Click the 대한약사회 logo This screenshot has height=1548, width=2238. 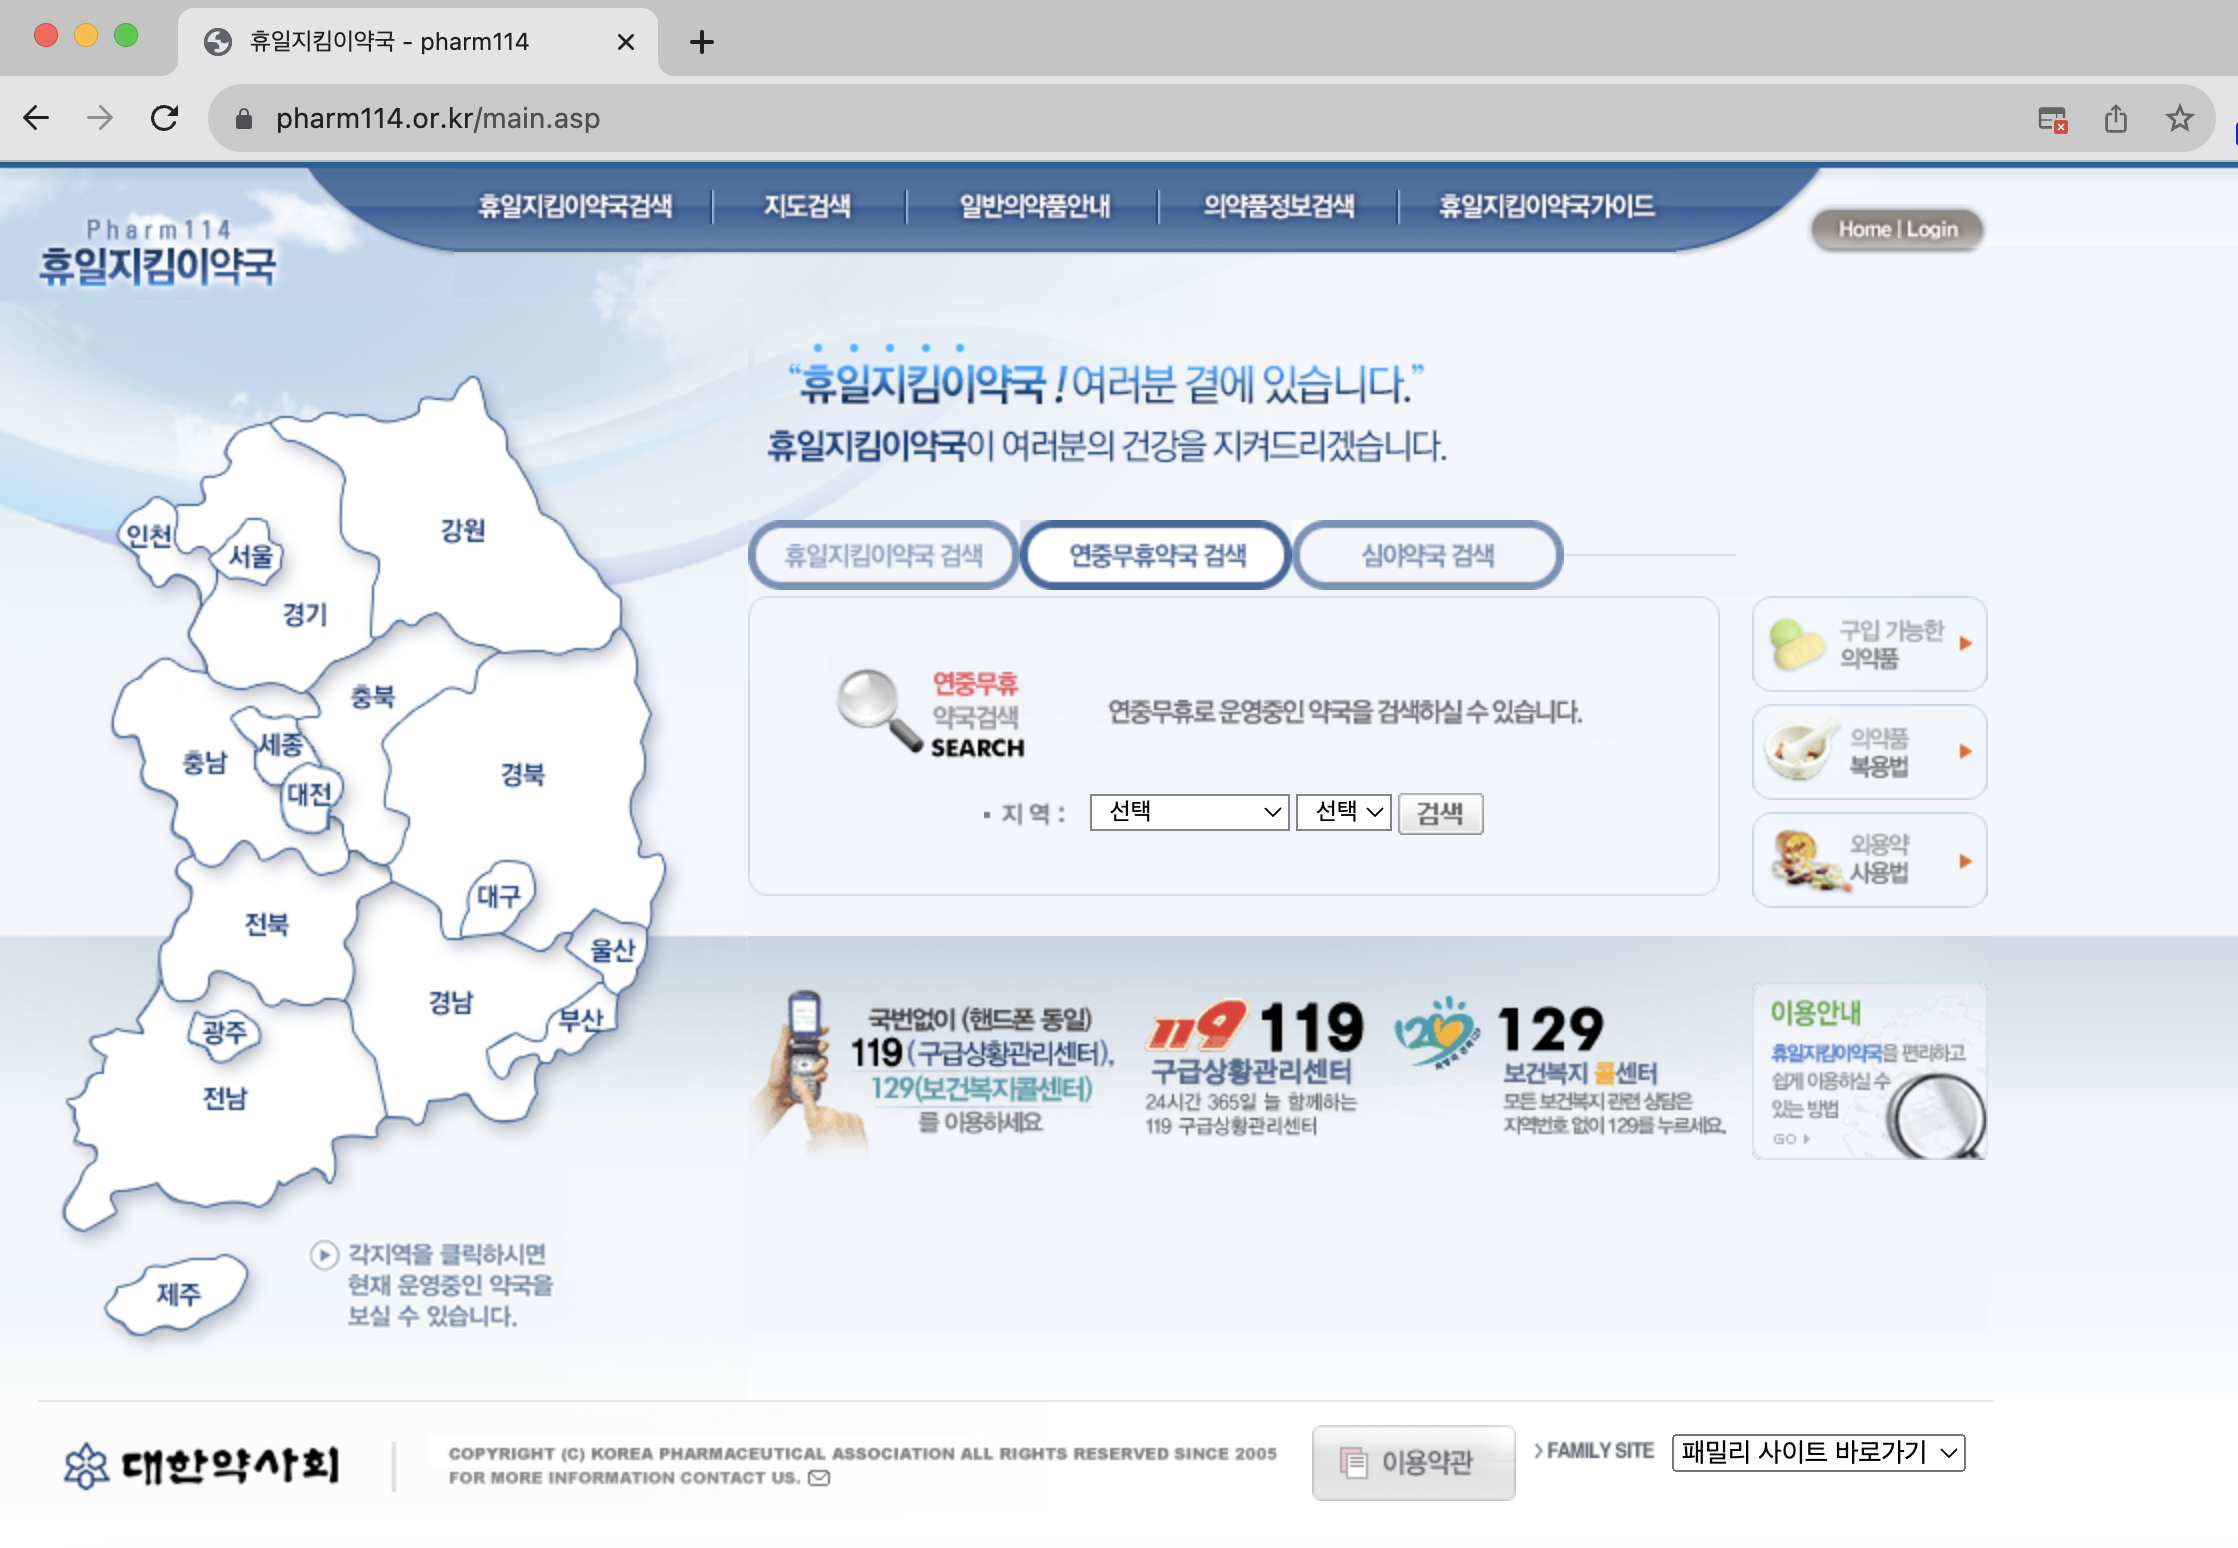point(202,1465)
